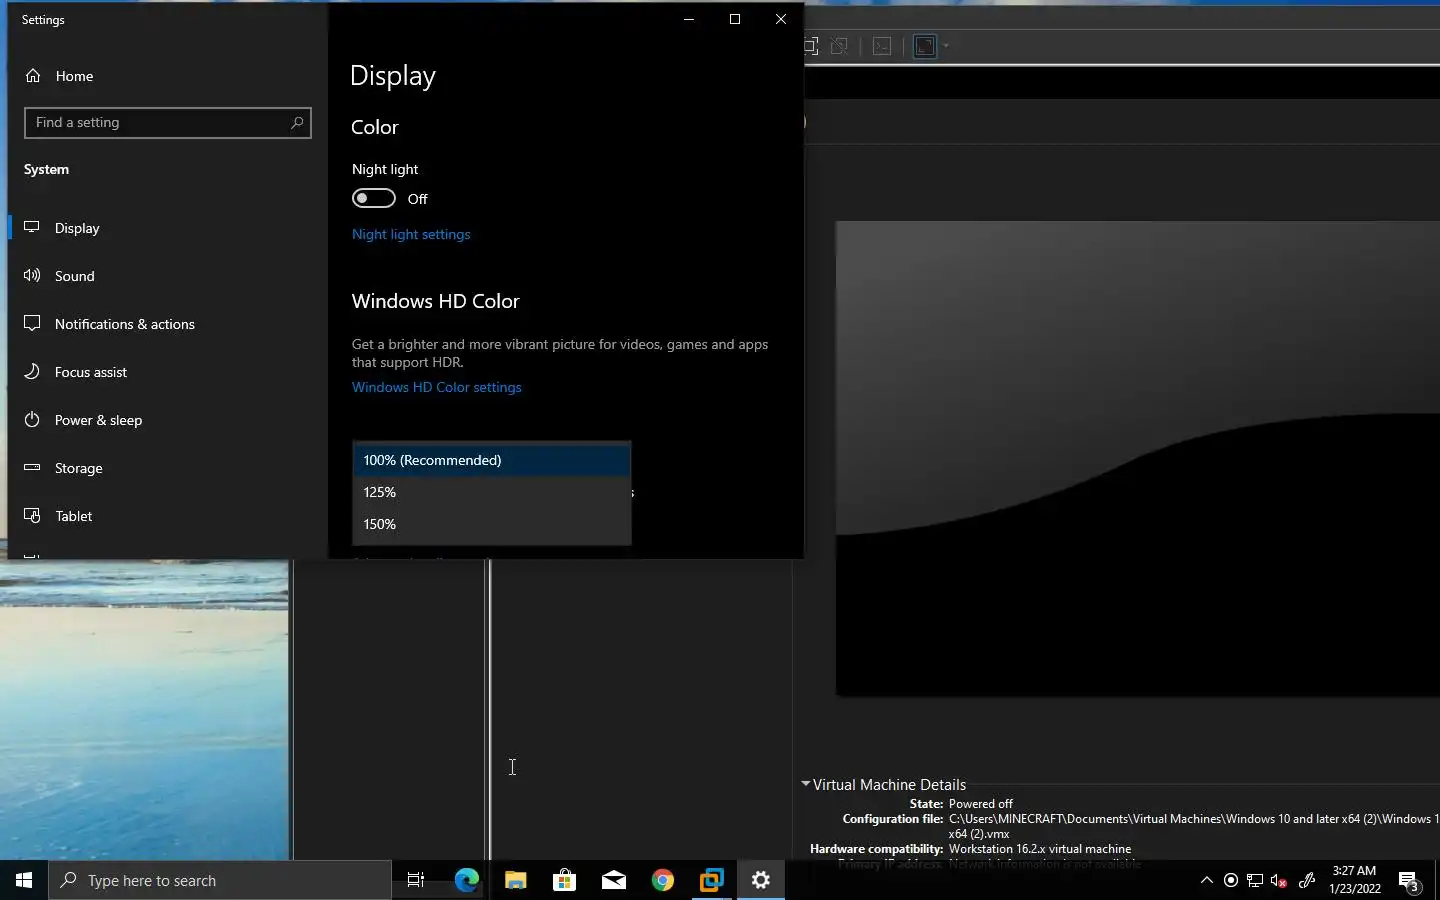Minimize the Settings window
1440x900 pixels.
(x=689, y=19)
